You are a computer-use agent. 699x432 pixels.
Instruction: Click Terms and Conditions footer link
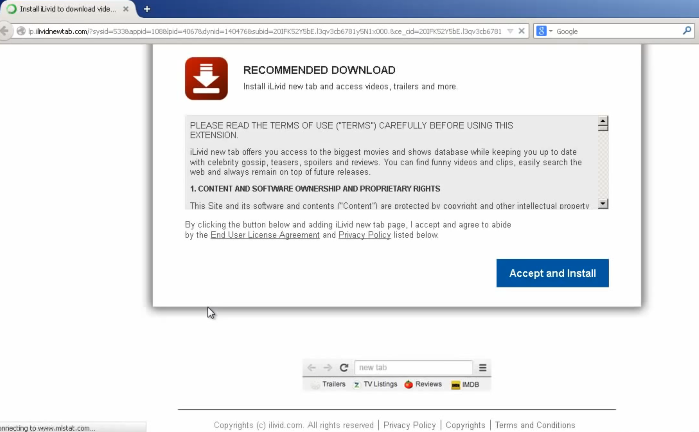(535, 425)
